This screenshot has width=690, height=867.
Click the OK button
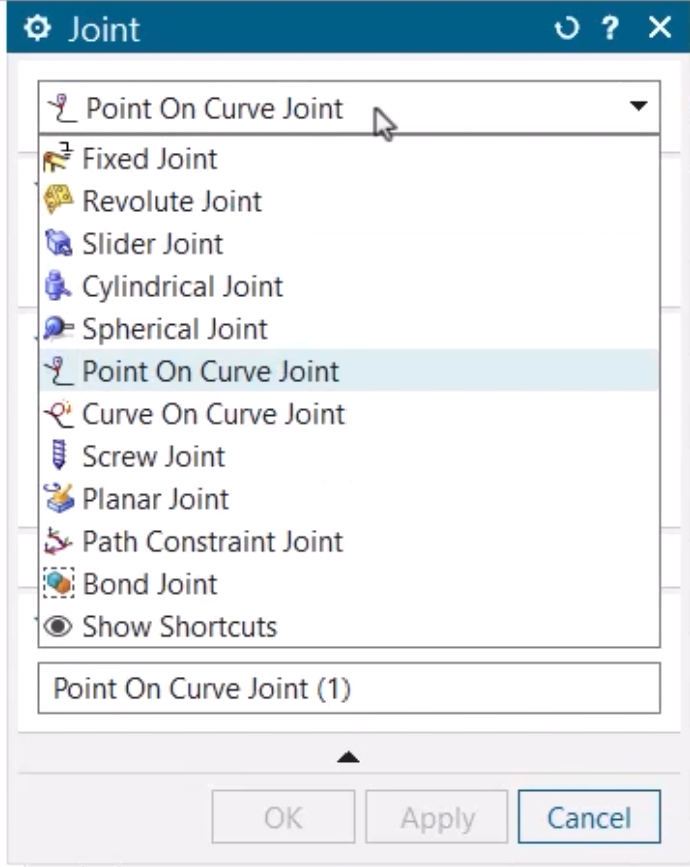[283, 819]
